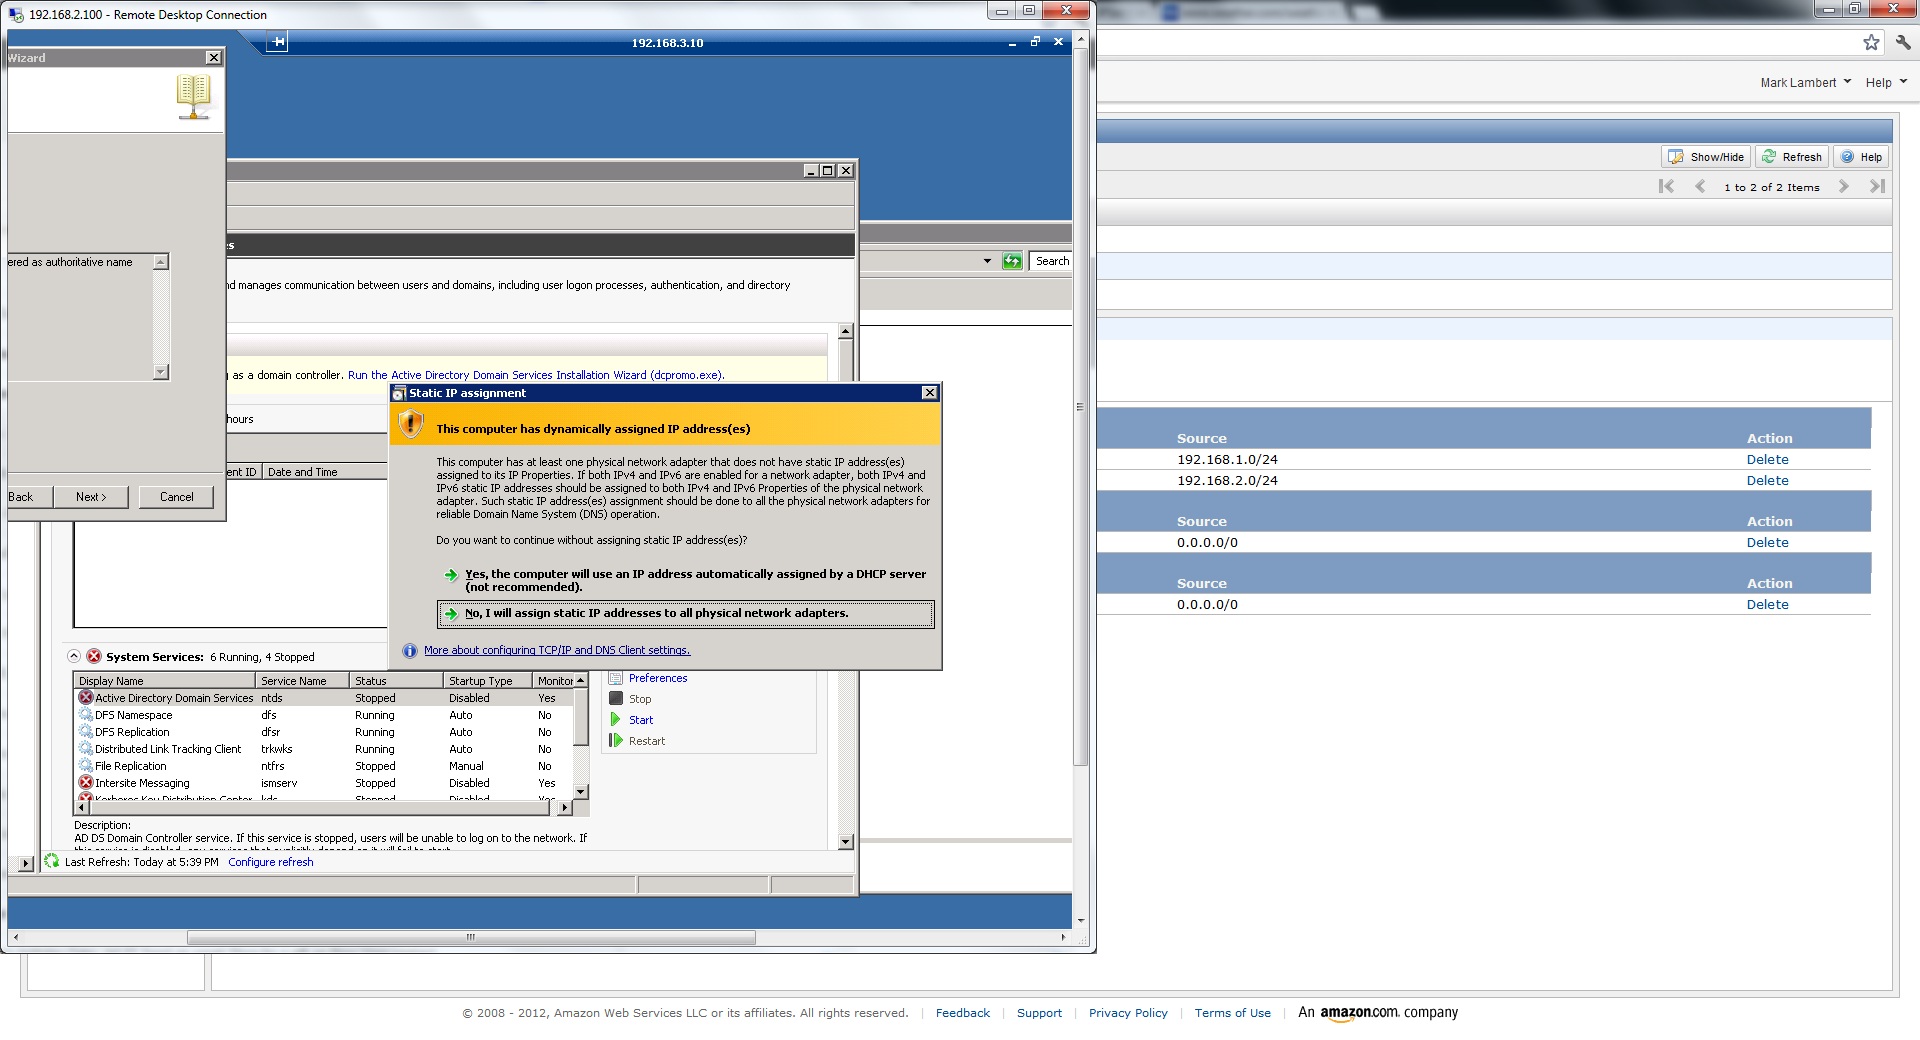Open the browser wrench settings icon

click(x=1903, y=42)
